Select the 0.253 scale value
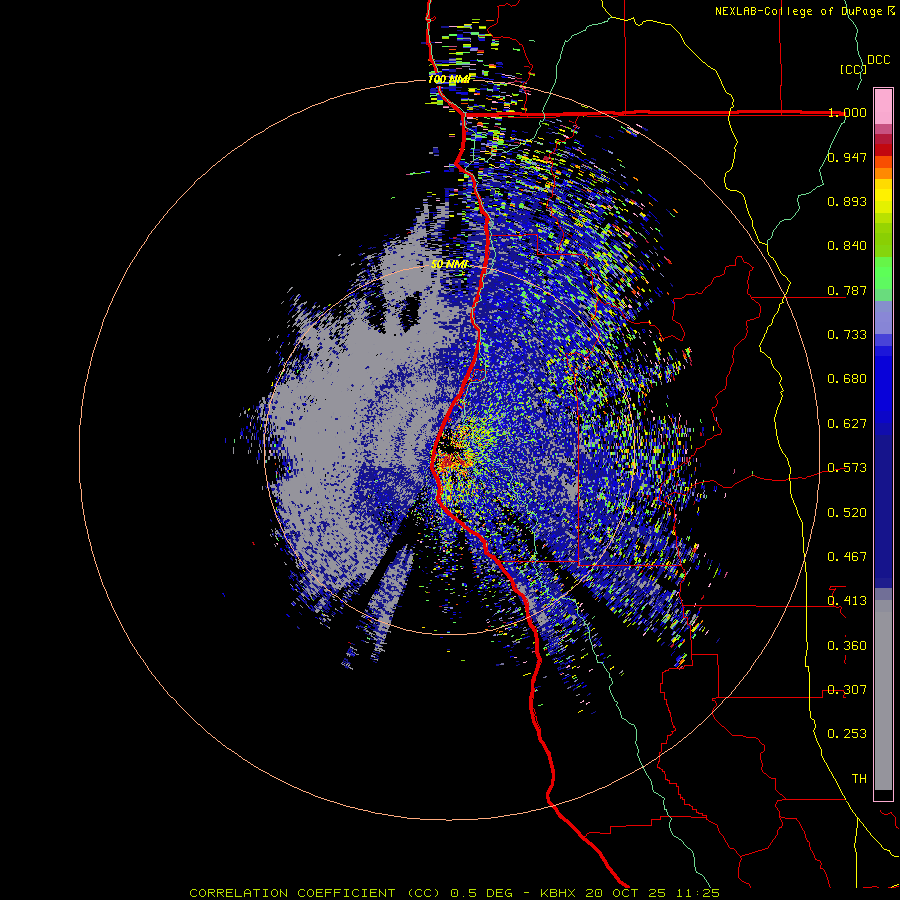Viewport: 900px width, 900px height. 847,734
